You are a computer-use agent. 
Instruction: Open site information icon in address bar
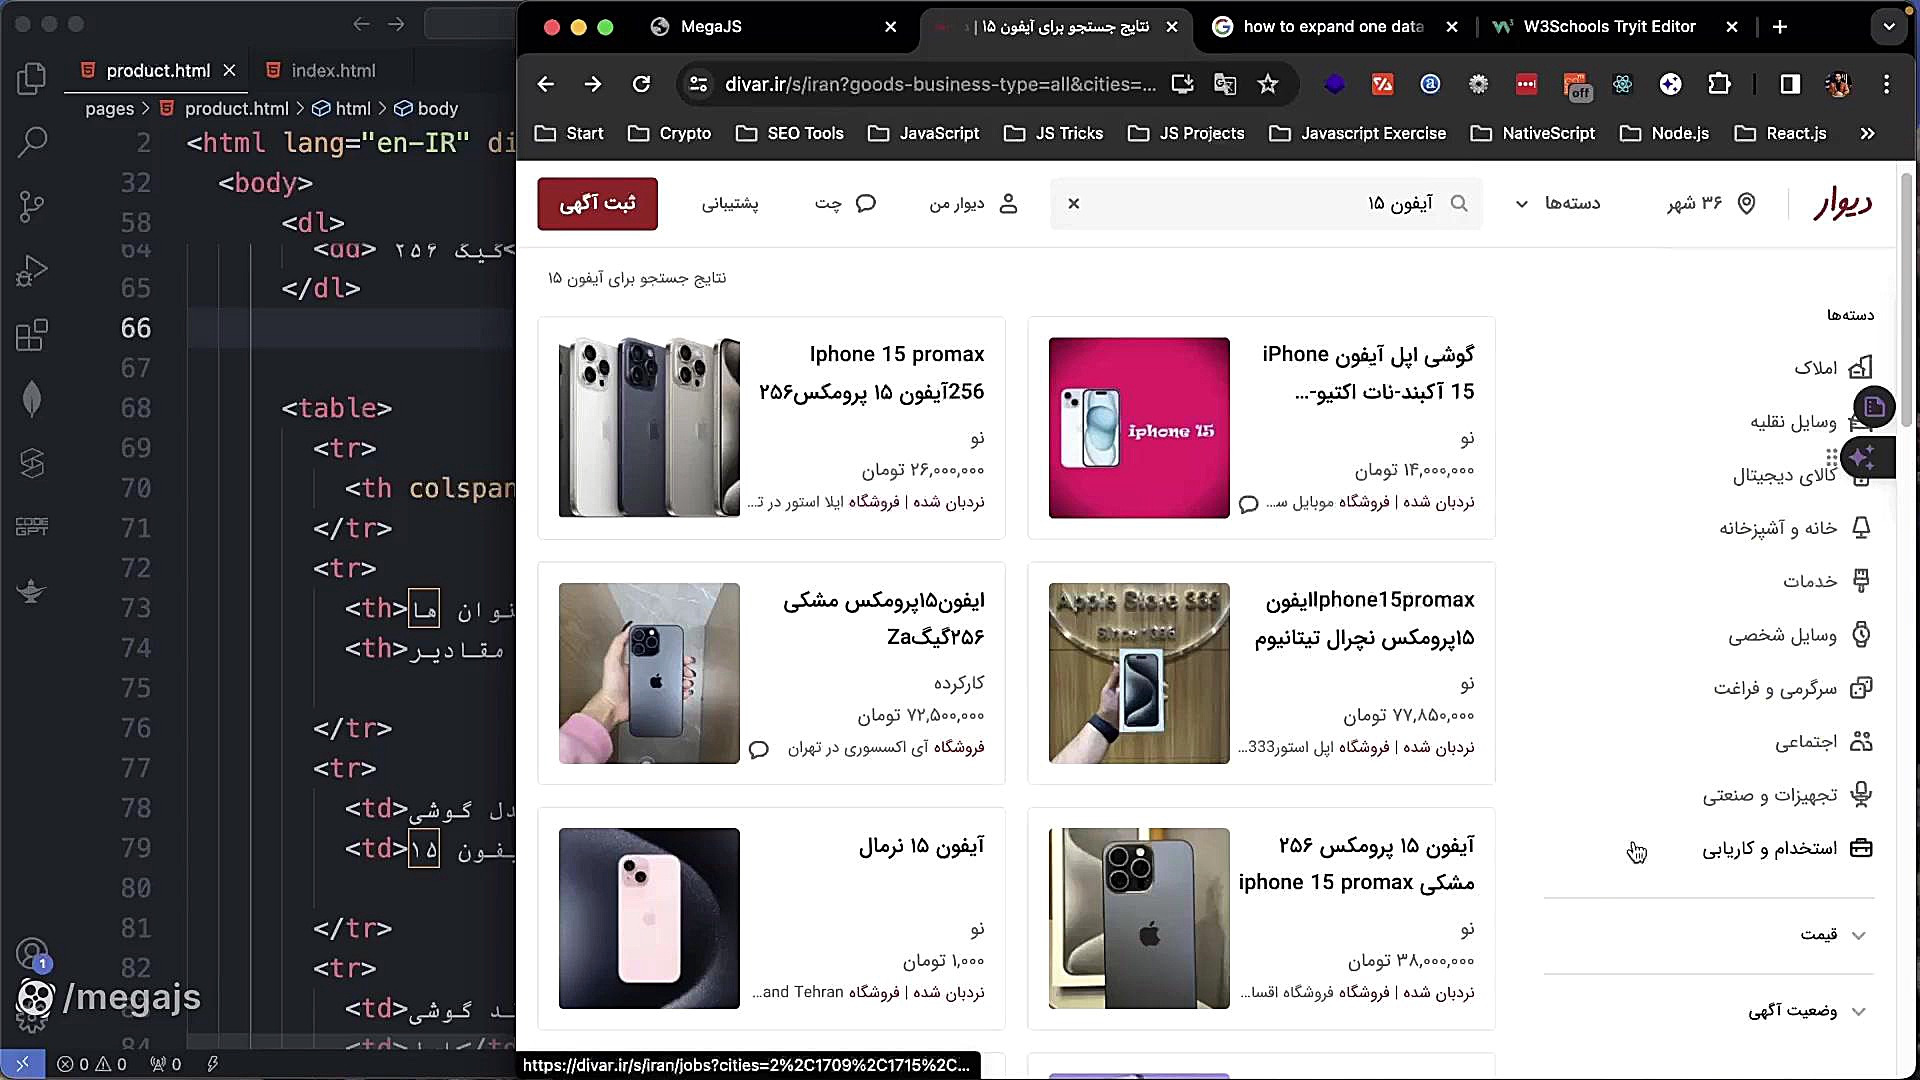[x=699, y=84]
